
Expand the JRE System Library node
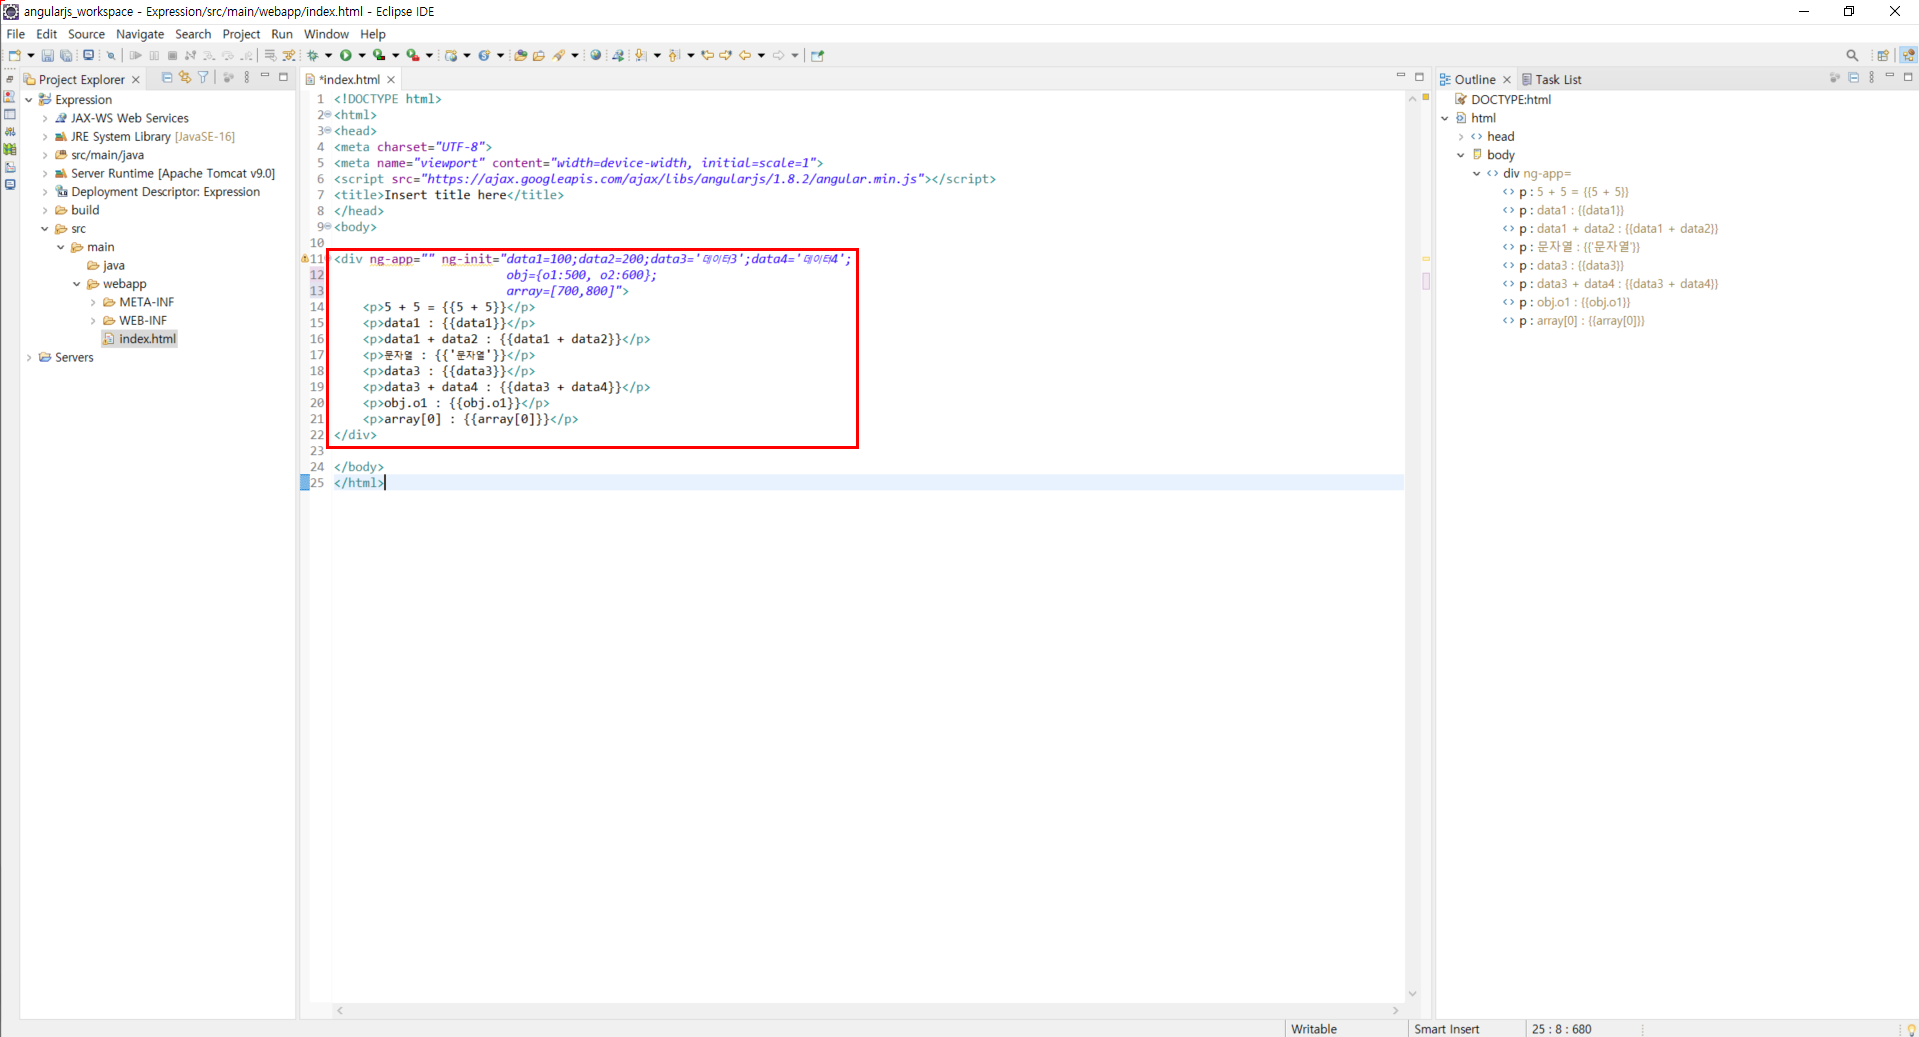pyautogui.click(x=45, y=137)
